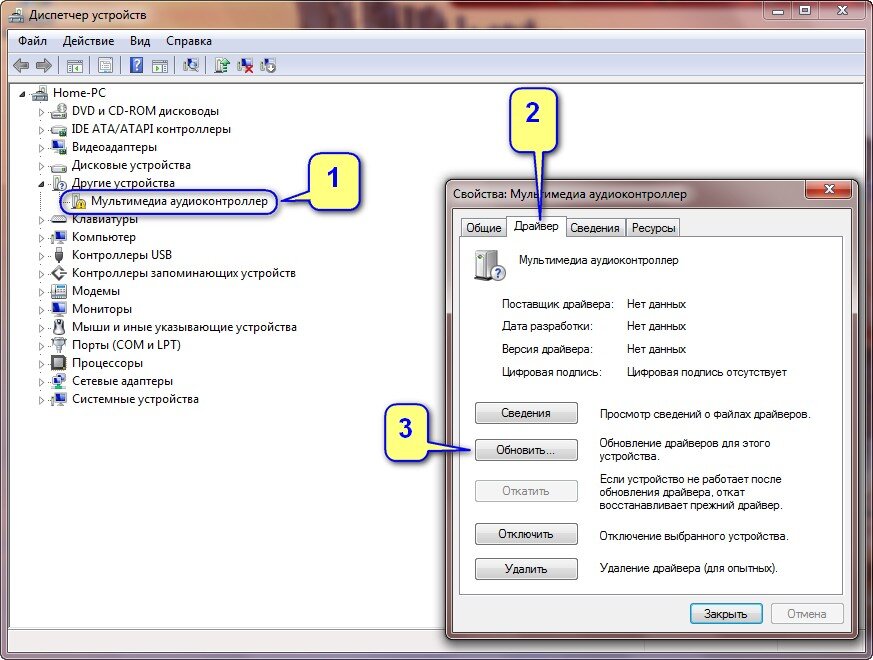Expand the IDE ATA/ATAPI контроллеры node

pos(41,130)
